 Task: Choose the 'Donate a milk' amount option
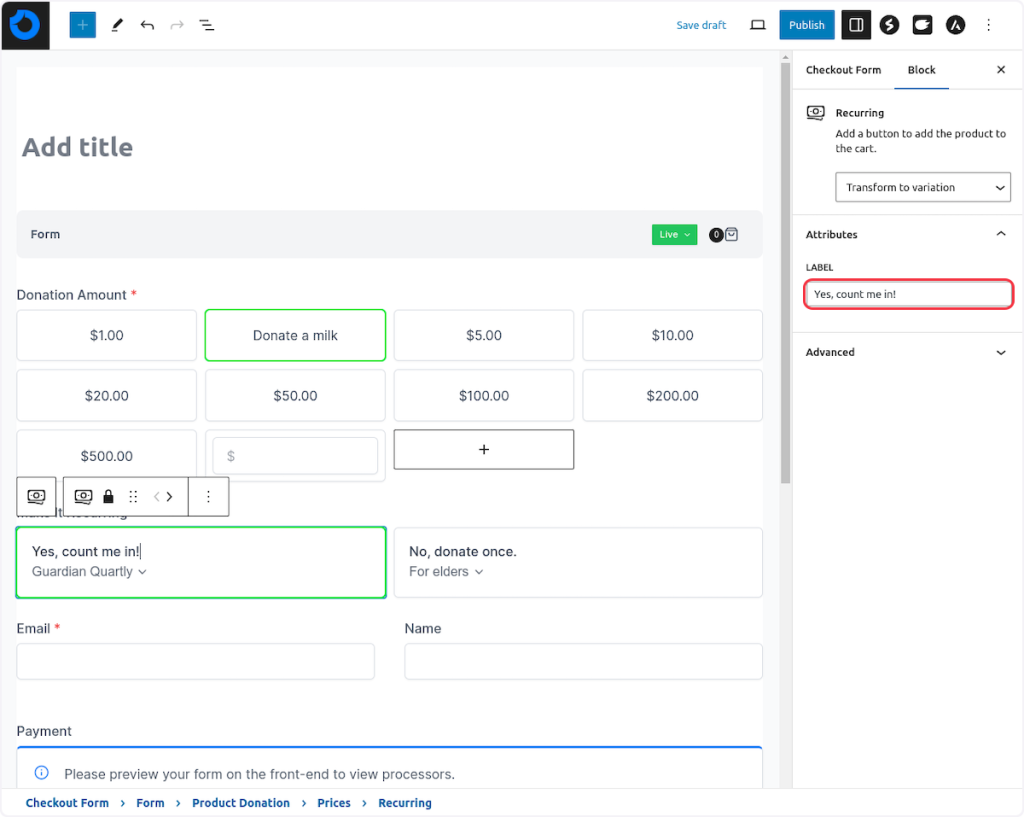click(295, 335)
